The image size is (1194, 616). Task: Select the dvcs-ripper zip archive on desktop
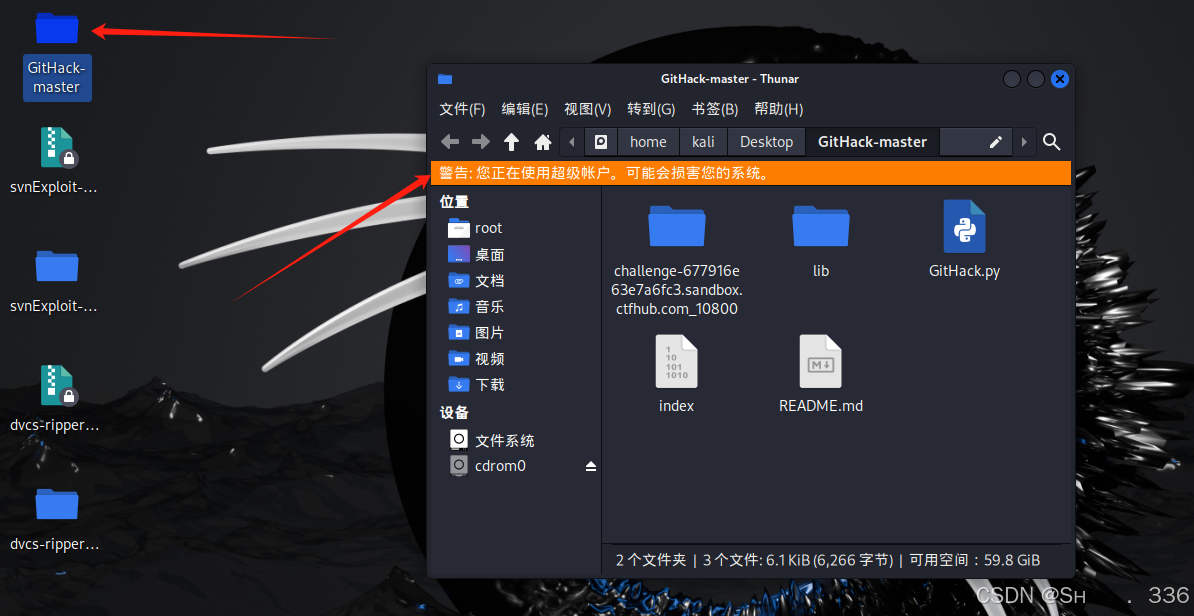pos(55,399)
